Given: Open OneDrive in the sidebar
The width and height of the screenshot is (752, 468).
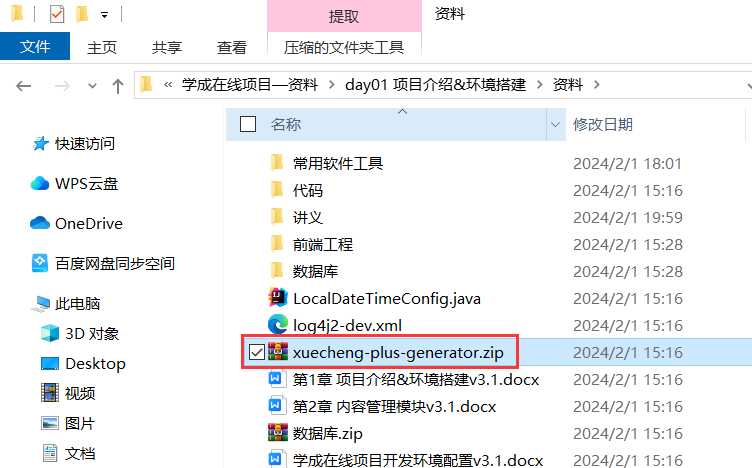Looking at the screenshot, I should (x=76, y=223).
